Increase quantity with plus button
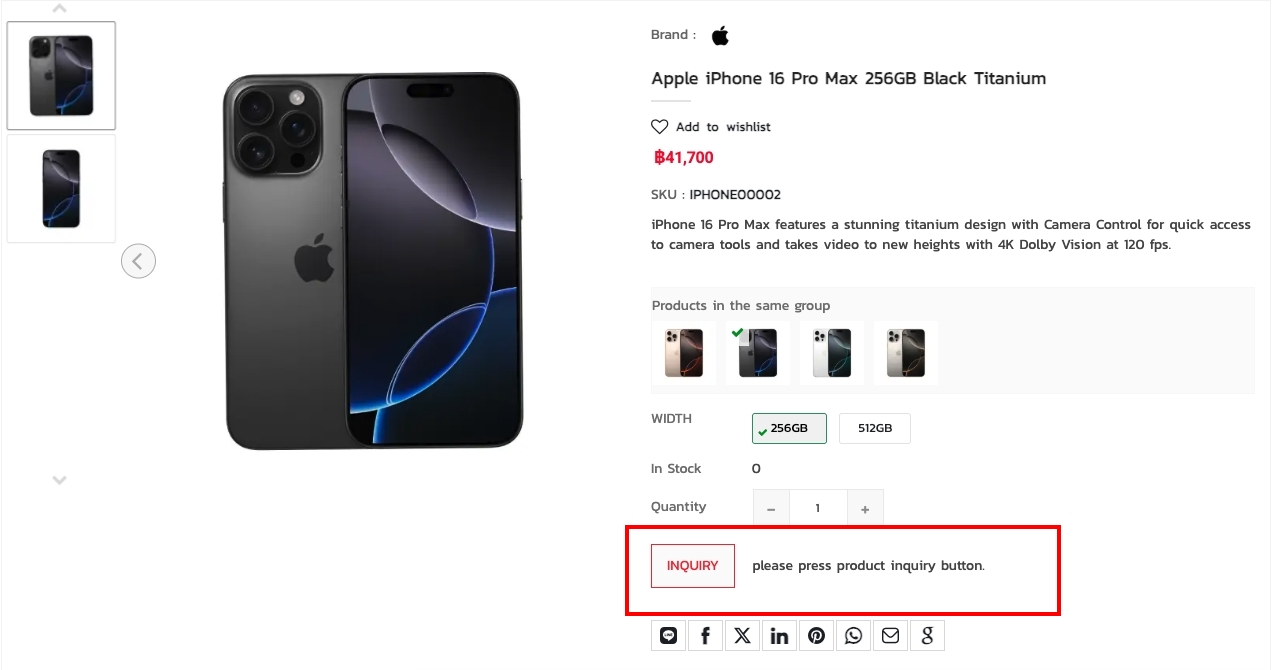The height and width of the screenshot is (670, 1272). click(x=865, y=509)
